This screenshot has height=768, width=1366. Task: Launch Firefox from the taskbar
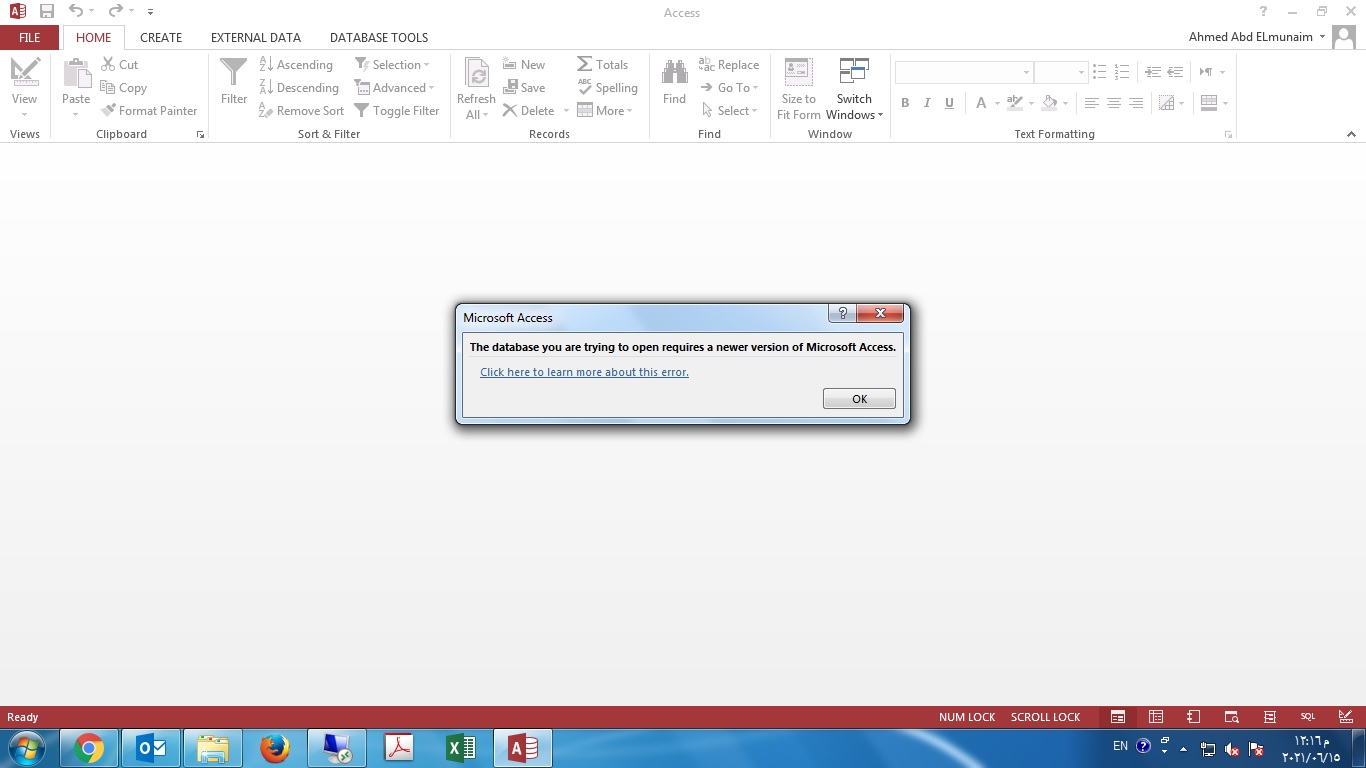point(275,748)
